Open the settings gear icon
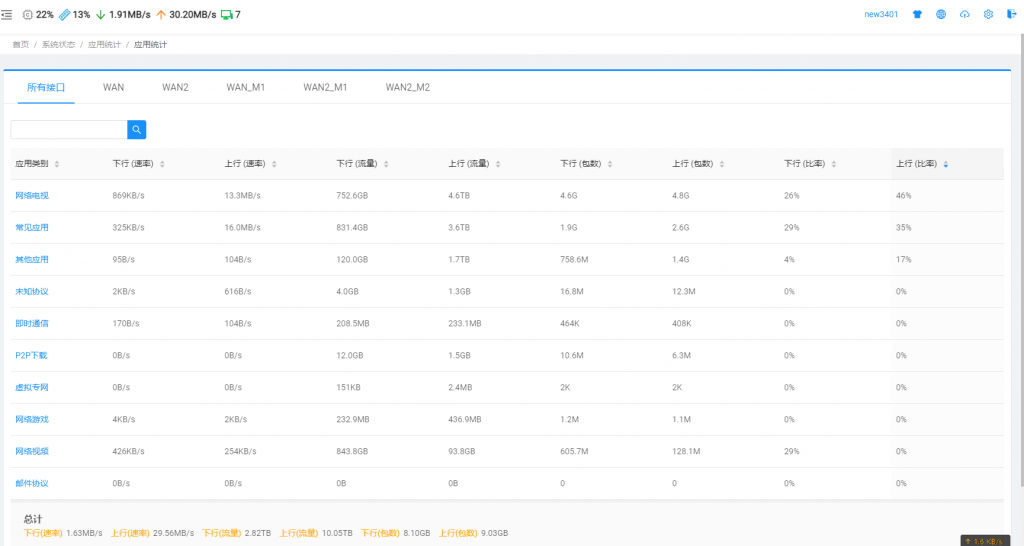1024x546 pixels. coord(988,14)
